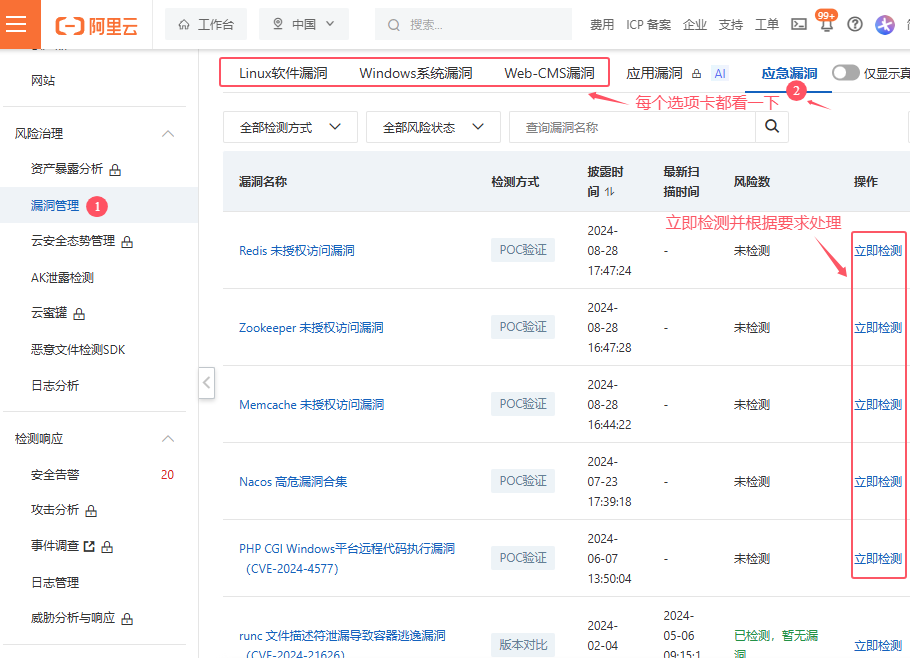Open the 支持 top menu
Viewport: 910px width, 658px height.
[x=731, y=24]
